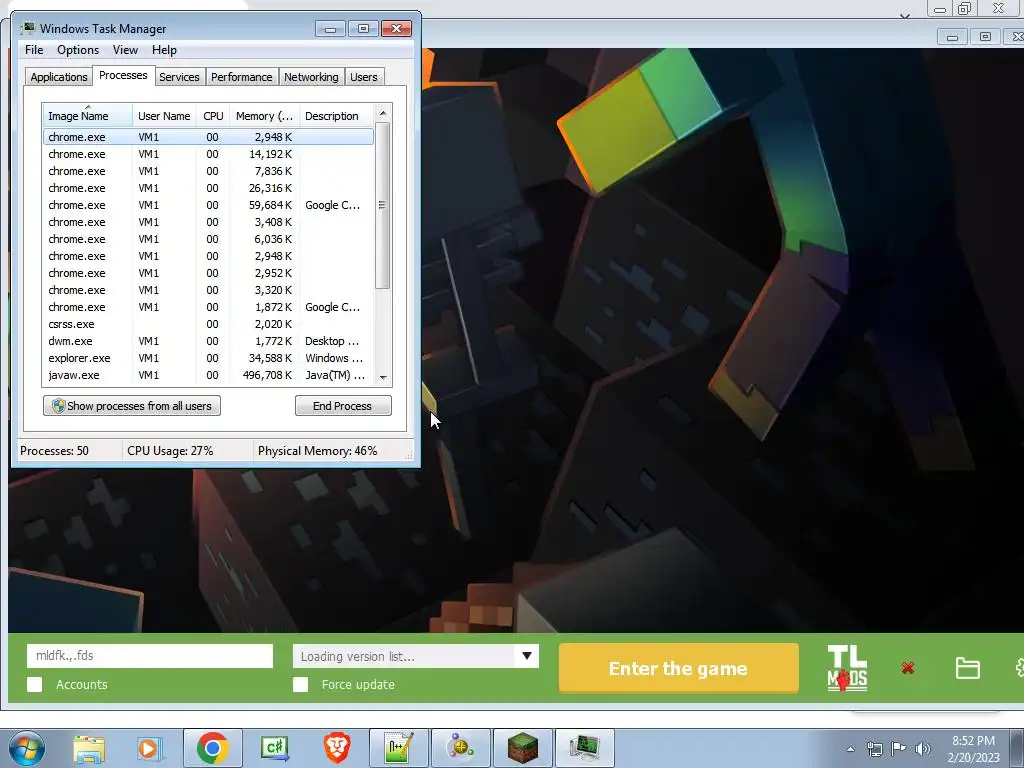This screenshot has width=1024, height=768.
Task: Switch to the Applications tab
Action: [59, 77]
